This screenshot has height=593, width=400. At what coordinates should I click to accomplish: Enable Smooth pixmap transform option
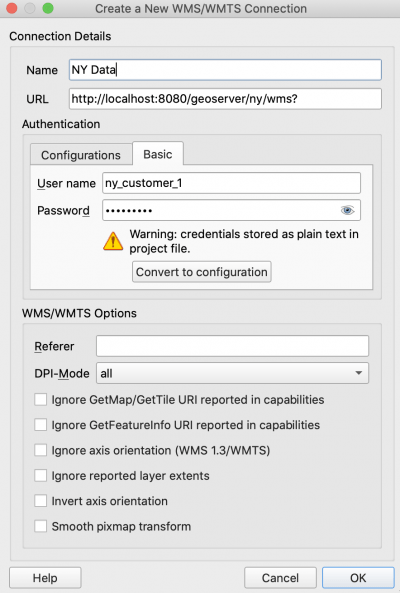[40, 526]
